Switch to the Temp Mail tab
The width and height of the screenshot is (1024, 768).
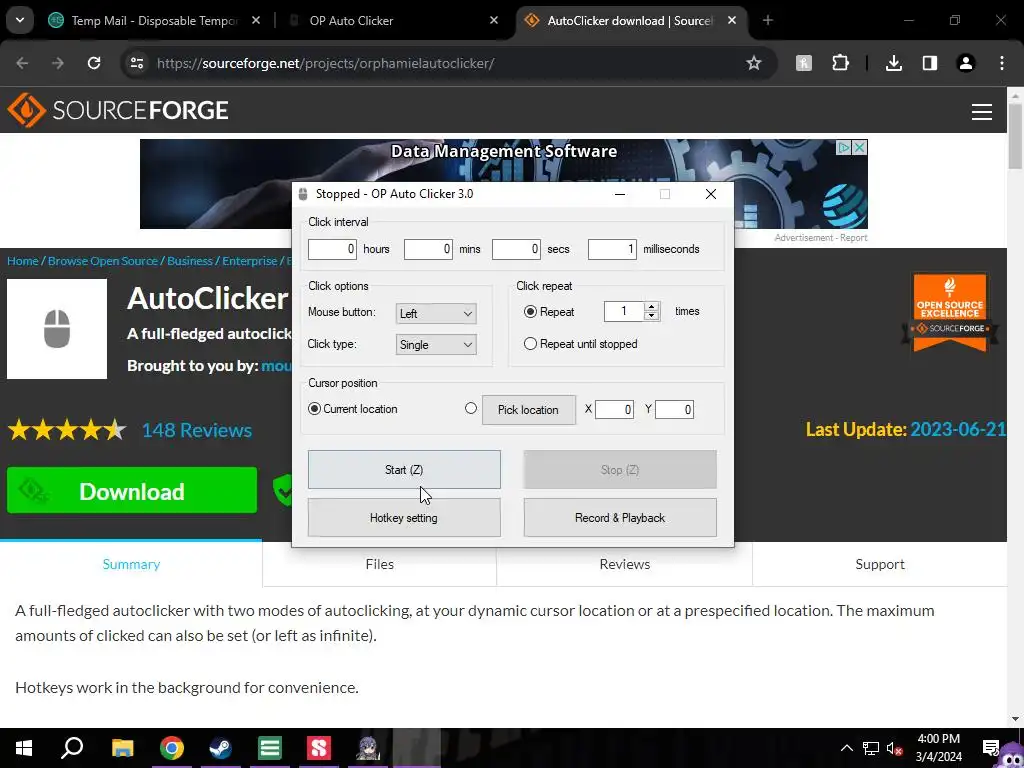(x=155, y=20)
